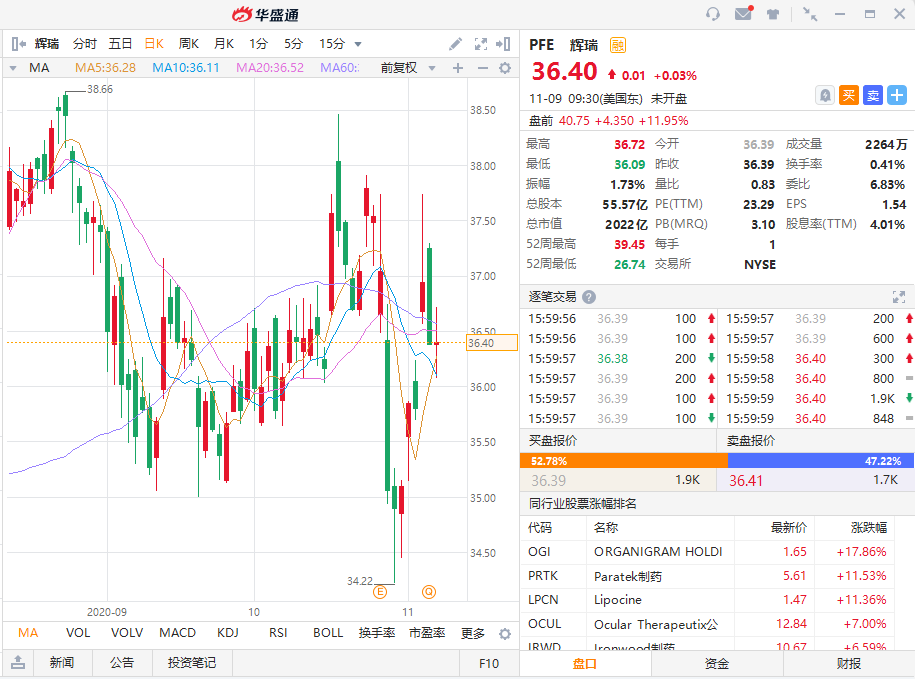Select 5-minute 5分 chart
This screenshot has width=915, height=679.
click(294, 44)
